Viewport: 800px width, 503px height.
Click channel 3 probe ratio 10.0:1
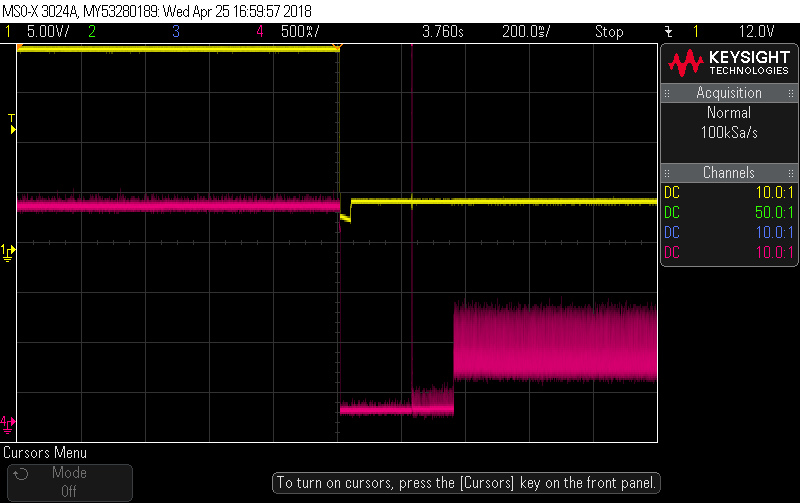coord(774,232)
